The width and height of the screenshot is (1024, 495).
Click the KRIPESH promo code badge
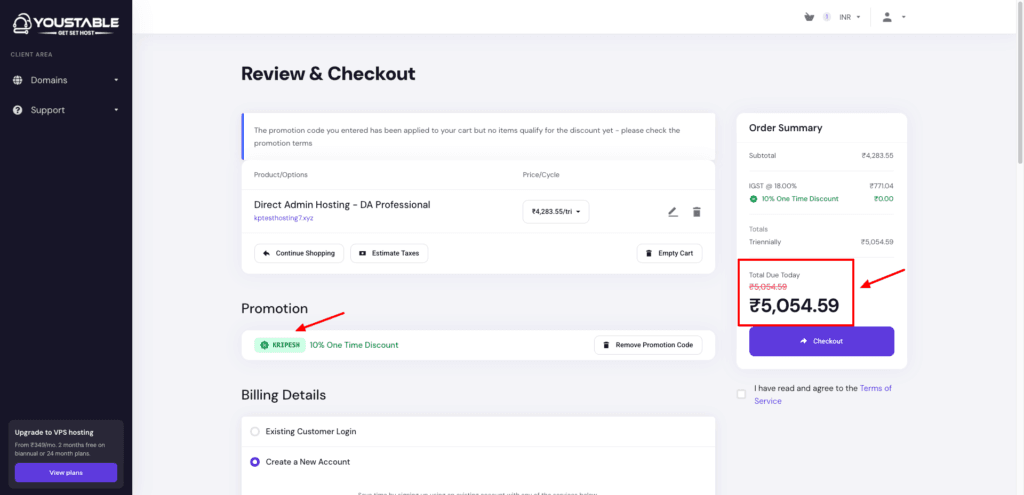(x=280, y=345)
